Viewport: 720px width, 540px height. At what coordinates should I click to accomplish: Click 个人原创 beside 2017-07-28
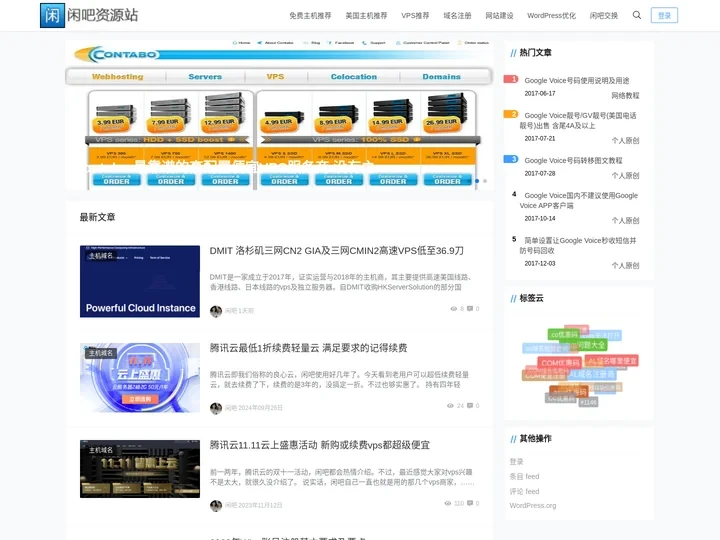[x=625, y=175]
